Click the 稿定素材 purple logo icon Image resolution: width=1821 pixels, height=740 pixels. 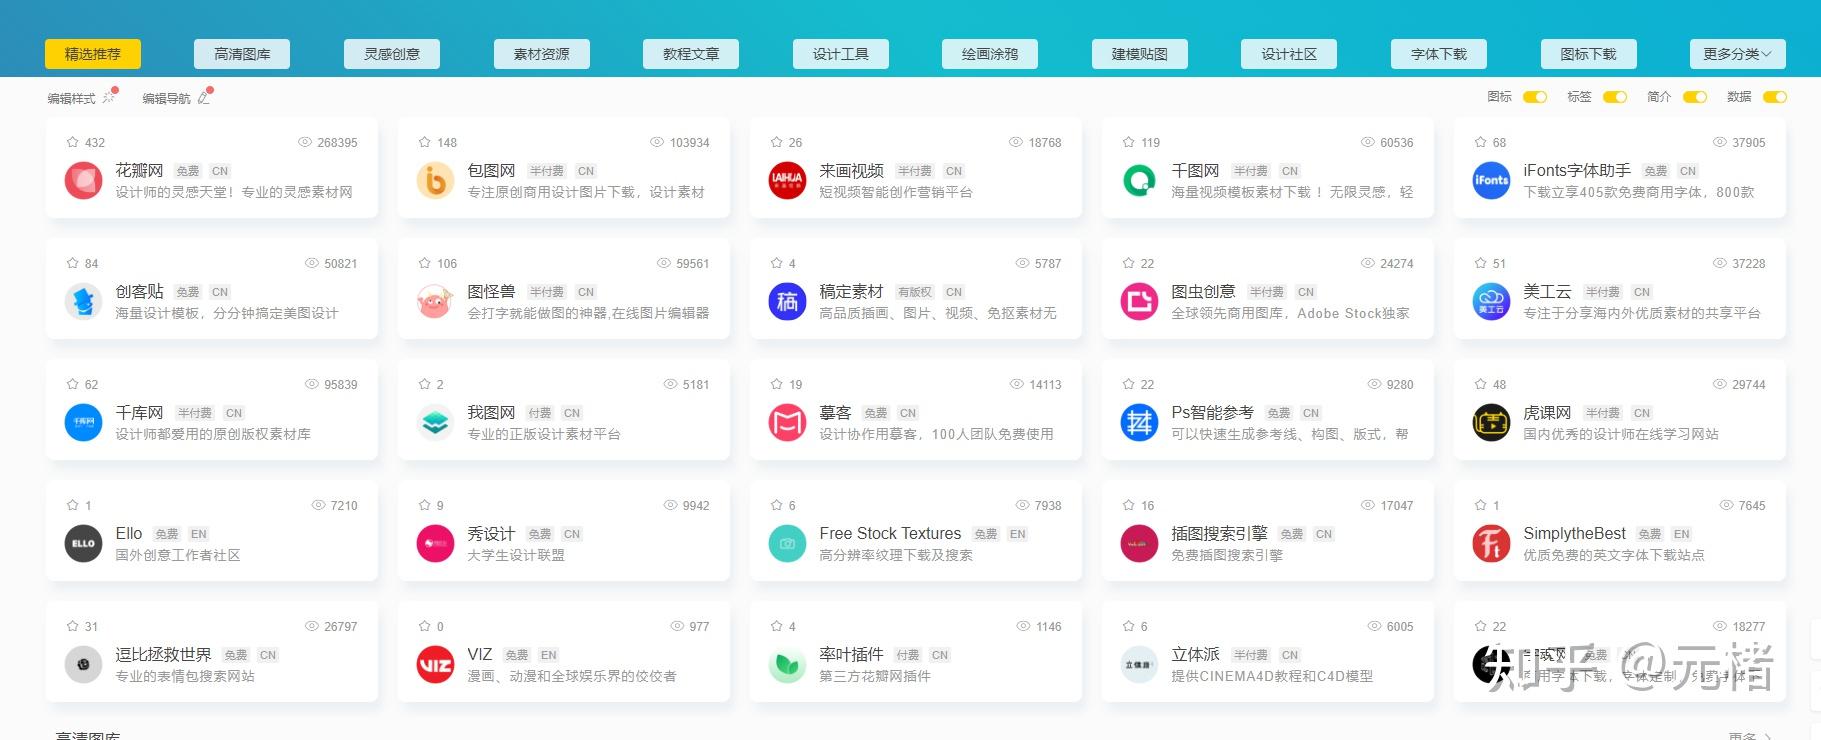click(787, 302)
